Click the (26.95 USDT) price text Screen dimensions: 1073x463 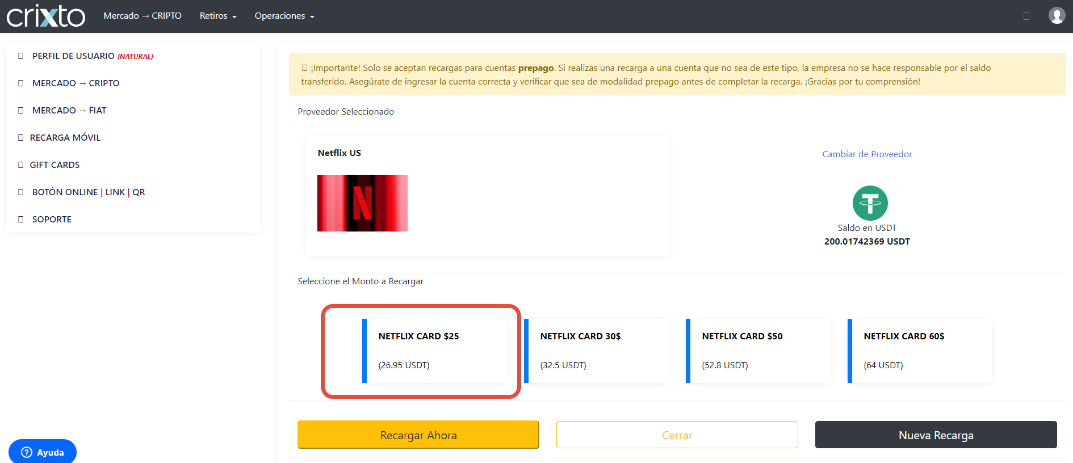coord(404,365)
